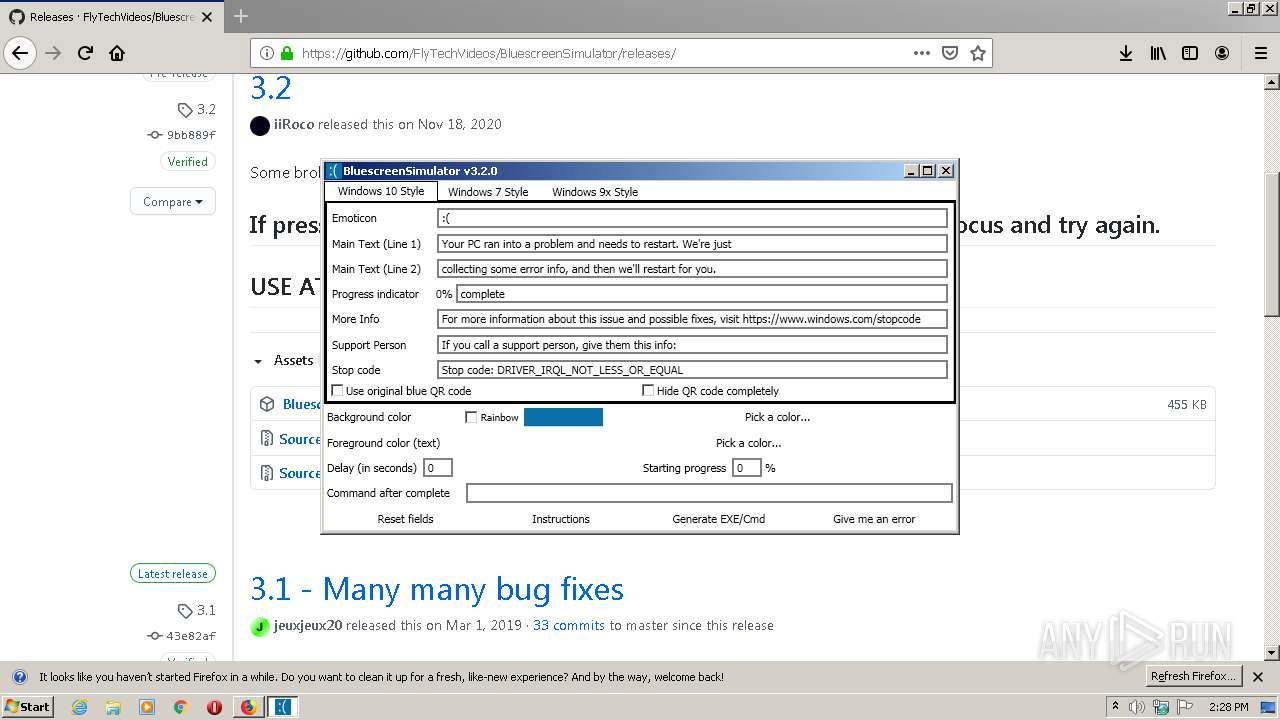Click the Firefox forward arrow
Screen dimensions: 1280x720
53,53
